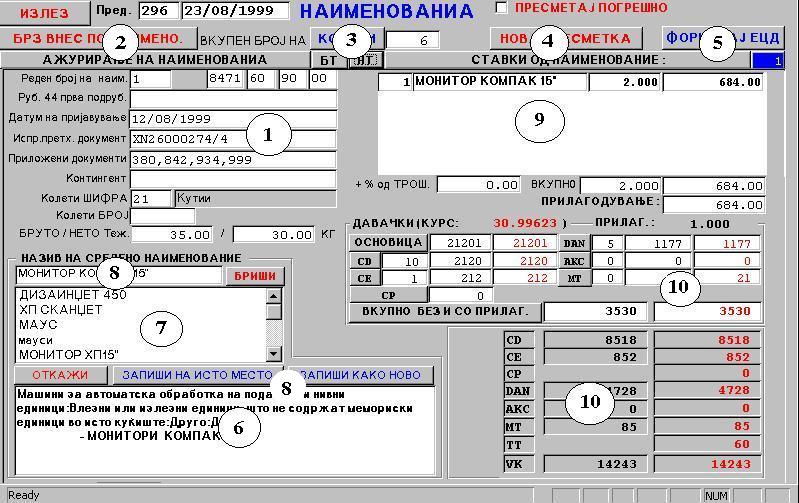Click the Испр.претх. документ field

click(233, 139)
